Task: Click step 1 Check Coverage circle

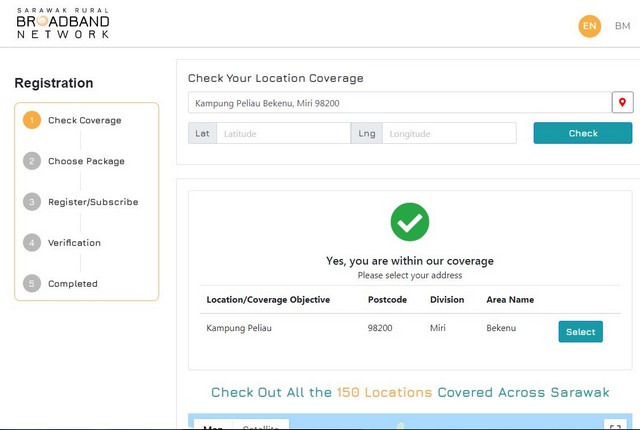Action: [x=32, y=120]
